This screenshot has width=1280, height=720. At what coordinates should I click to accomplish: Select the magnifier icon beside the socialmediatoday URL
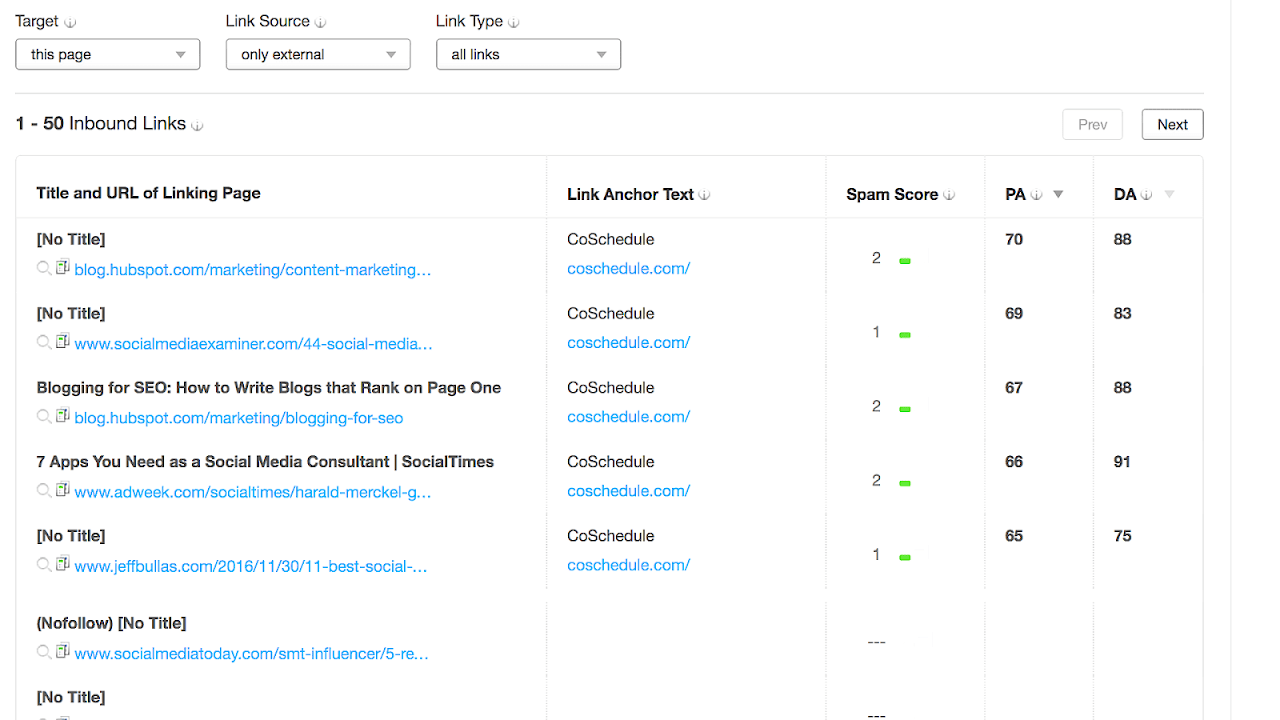coord(44,654)
